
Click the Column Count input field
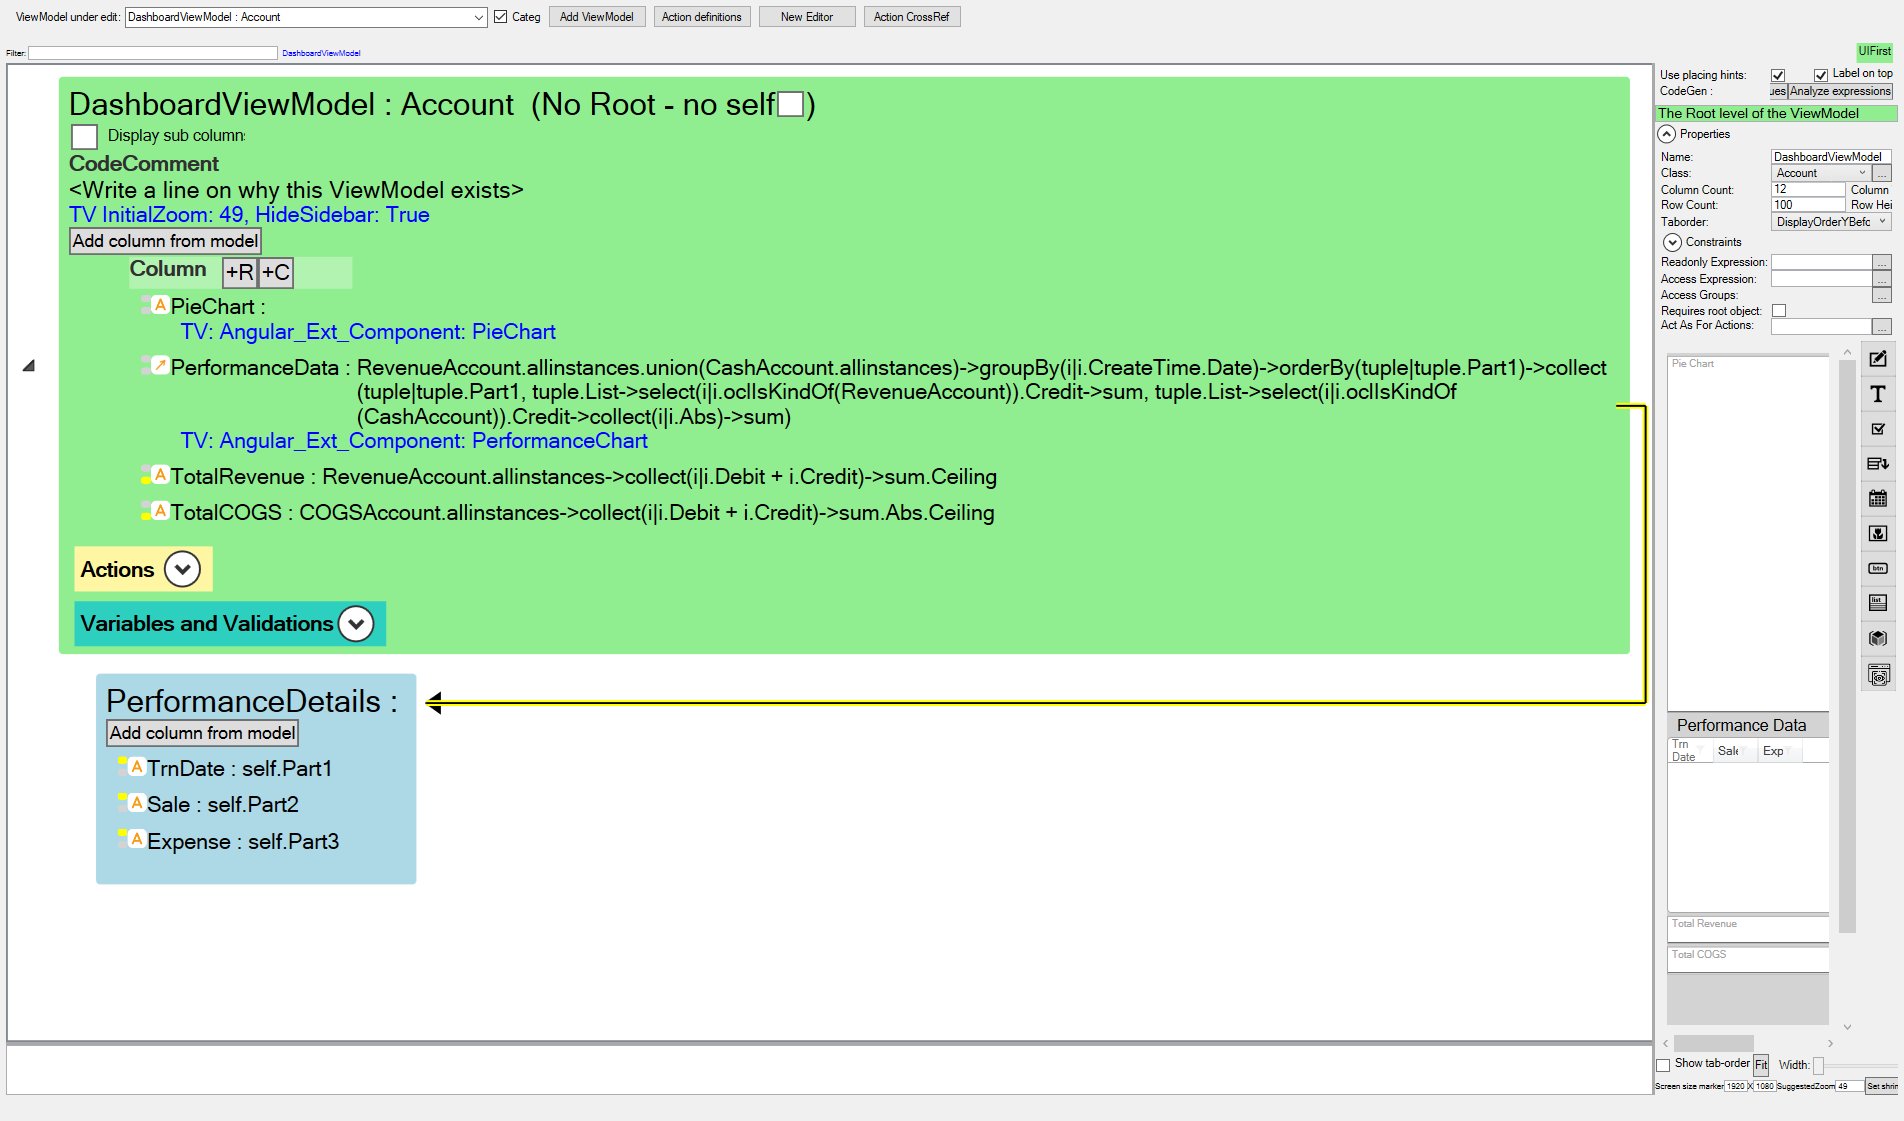click(x=1807, y=189)
